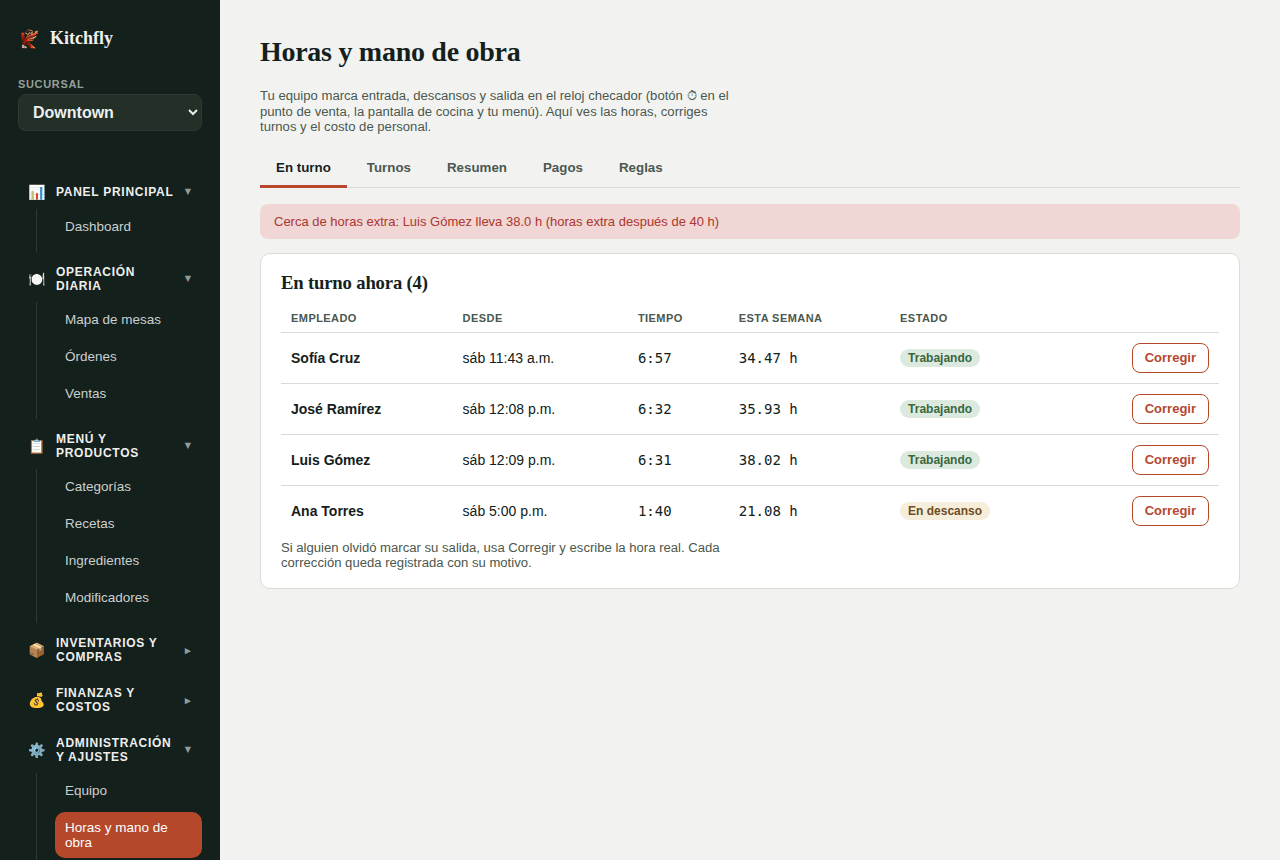The height and width of the screenshot is (860, 1280).
Task: Click Corregir for José Ramírez
Action: click(x=1170, y=409)
